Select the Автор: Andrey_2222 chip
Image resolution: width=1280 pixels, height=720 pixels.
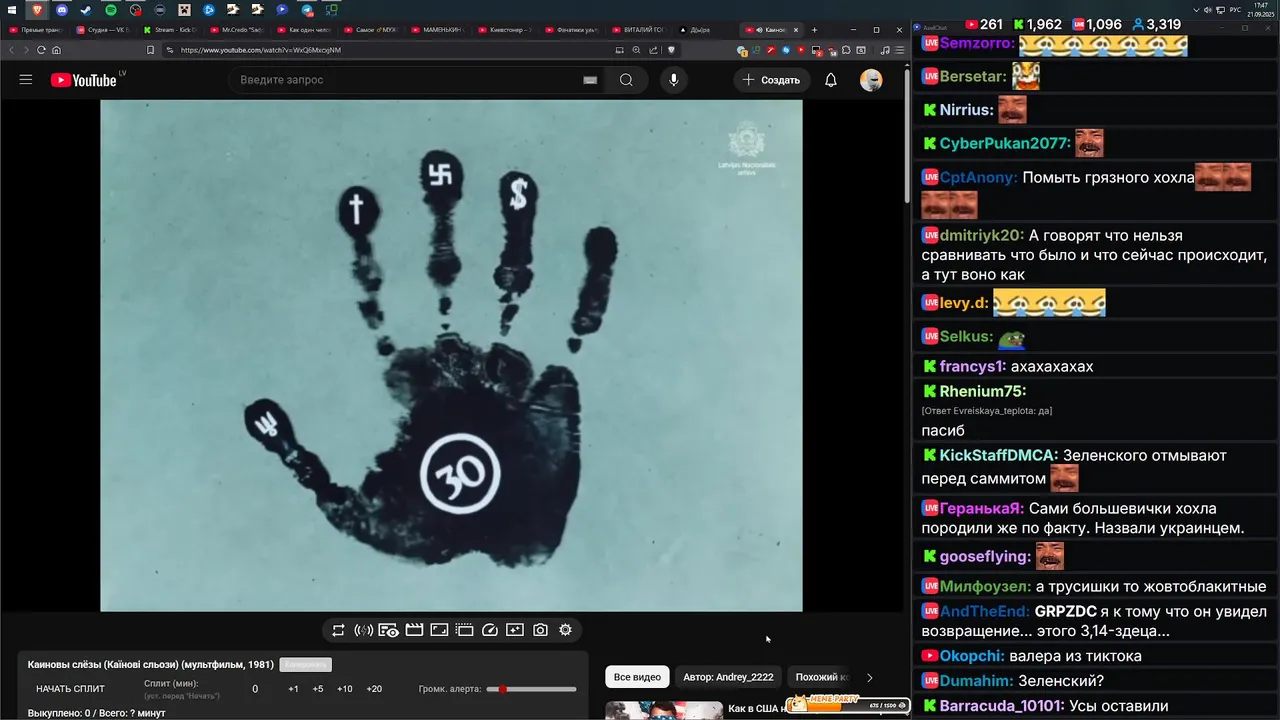tap(728, 677)
